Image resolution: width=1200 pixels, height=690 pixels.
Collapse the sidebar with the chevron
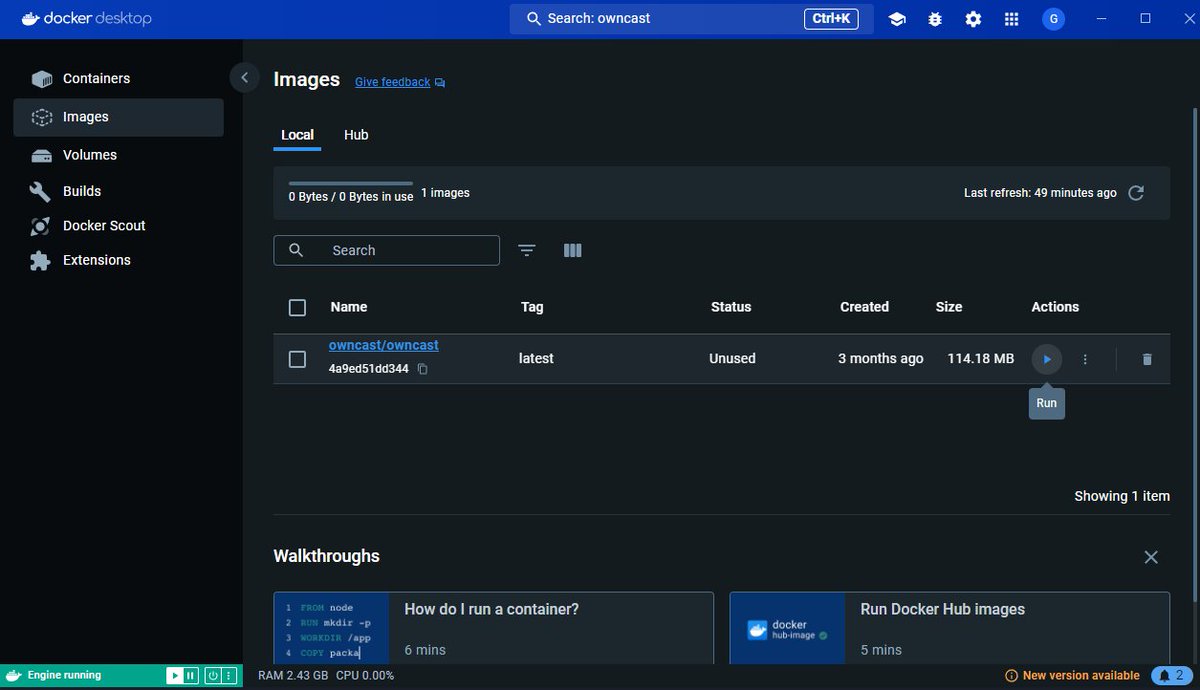244,78
